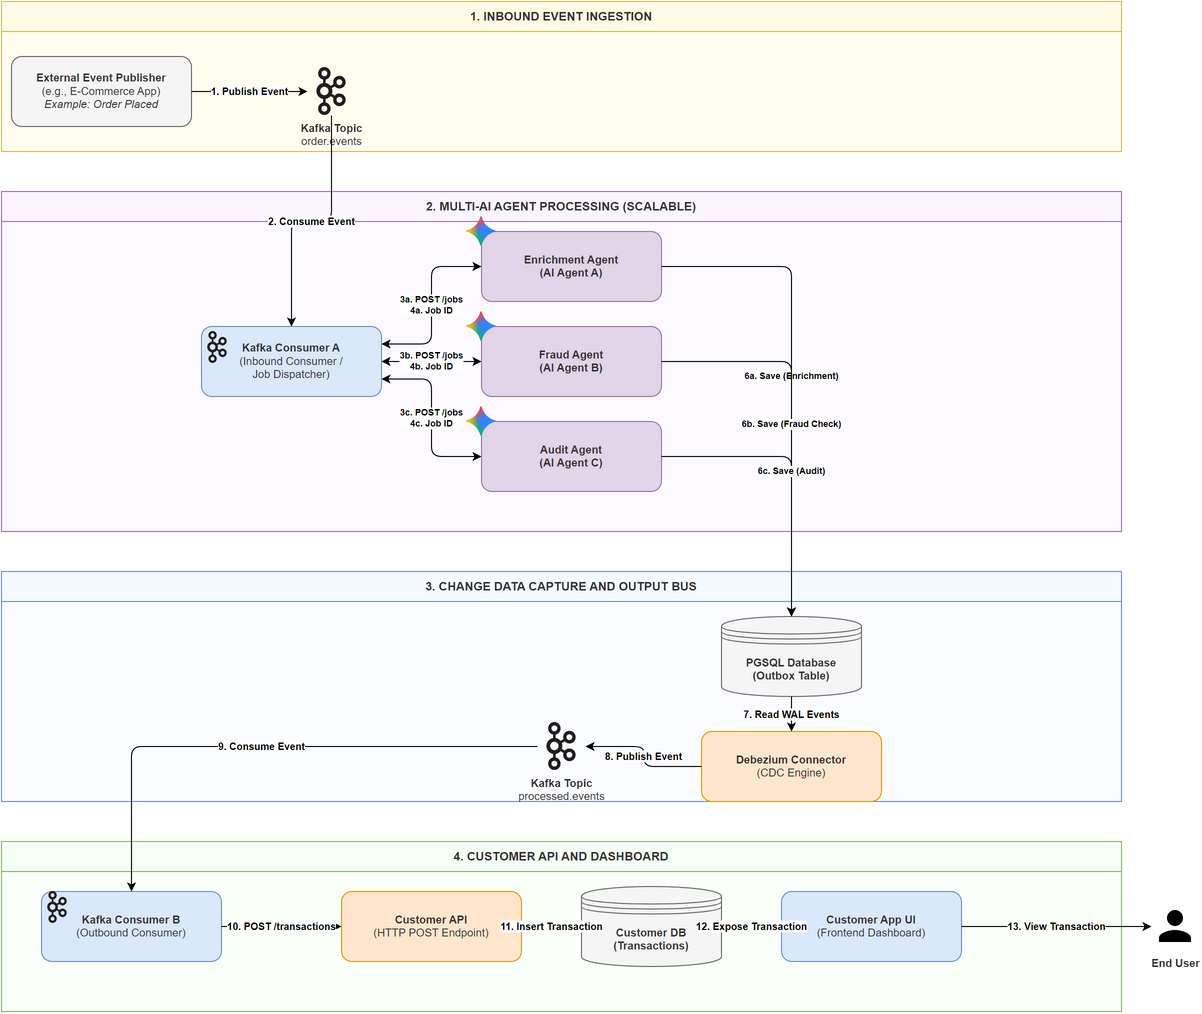Click the '8. Publish Event' label
This screenshot has width=1202, height=1014.
click(x=643, y=757)
